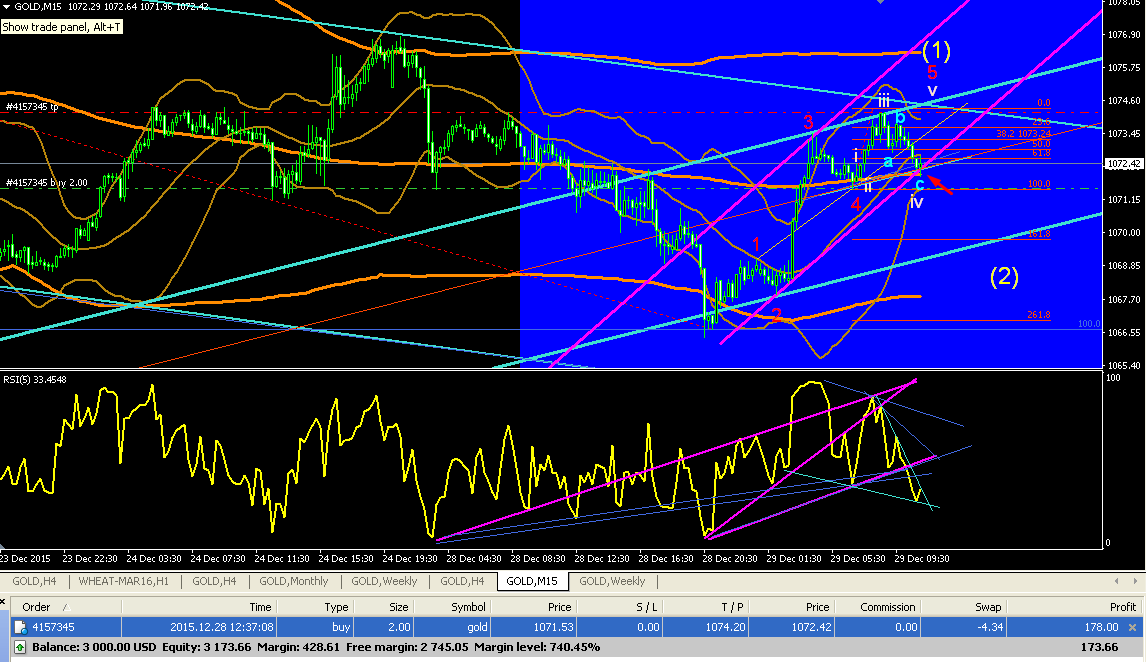Click the Price header next to Commission
Screen dimensions: 1146x662
click(x=791, y=607)
